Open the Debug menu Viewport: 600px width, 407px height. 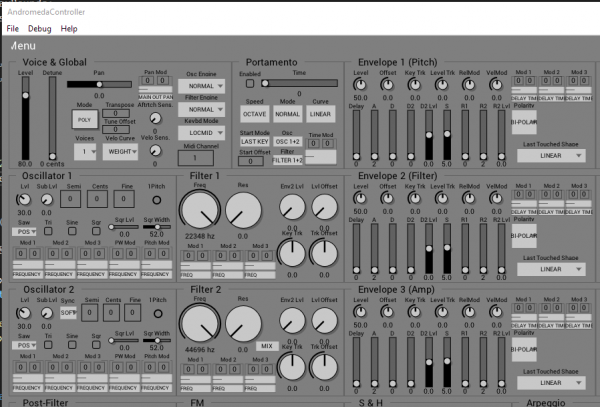(x=40, y=29)
